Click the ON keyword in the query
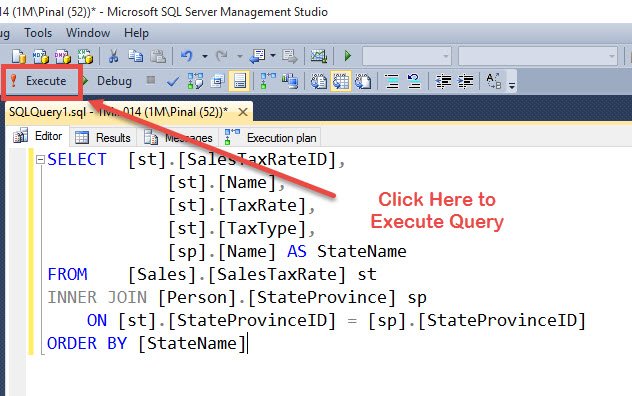Viewport: 632px width, 396px height. [x=97, y=321]
